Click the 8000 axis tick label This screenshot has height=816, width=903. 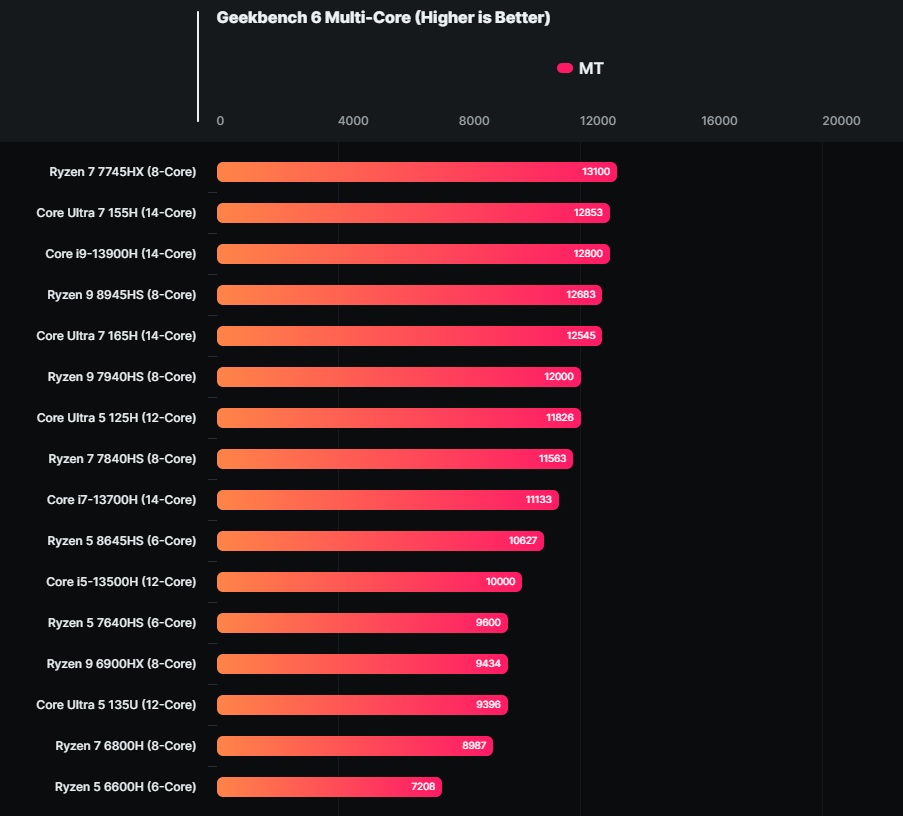click(x=474, y=121)
